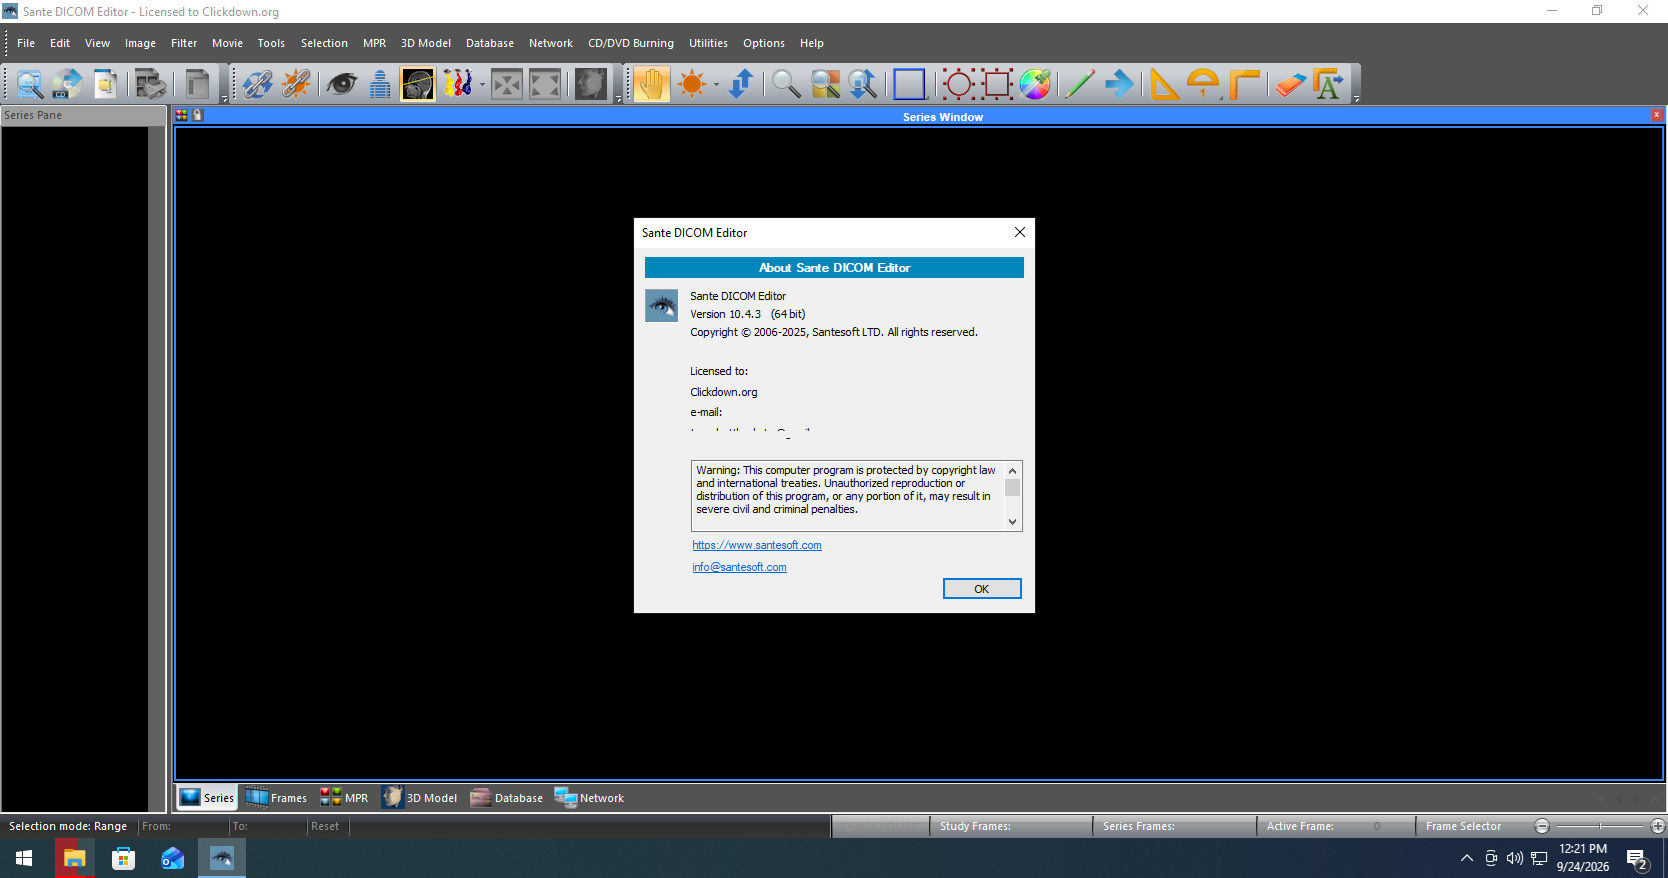Toggle the Series Window lock icon

[198, 116]
